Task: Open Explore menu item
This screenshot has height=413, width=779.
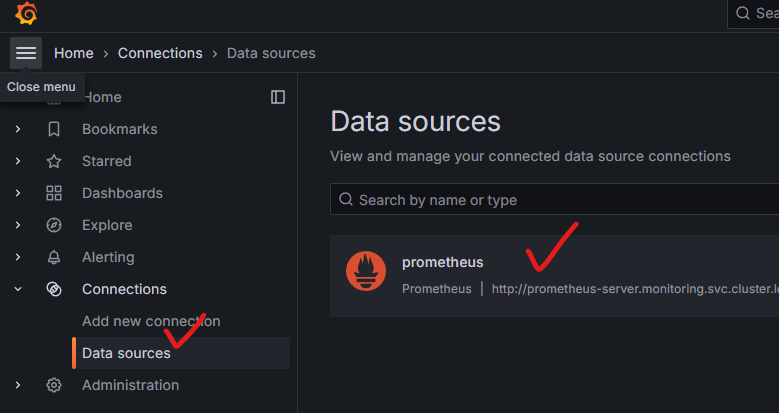Action: click(x=107, y=225)
